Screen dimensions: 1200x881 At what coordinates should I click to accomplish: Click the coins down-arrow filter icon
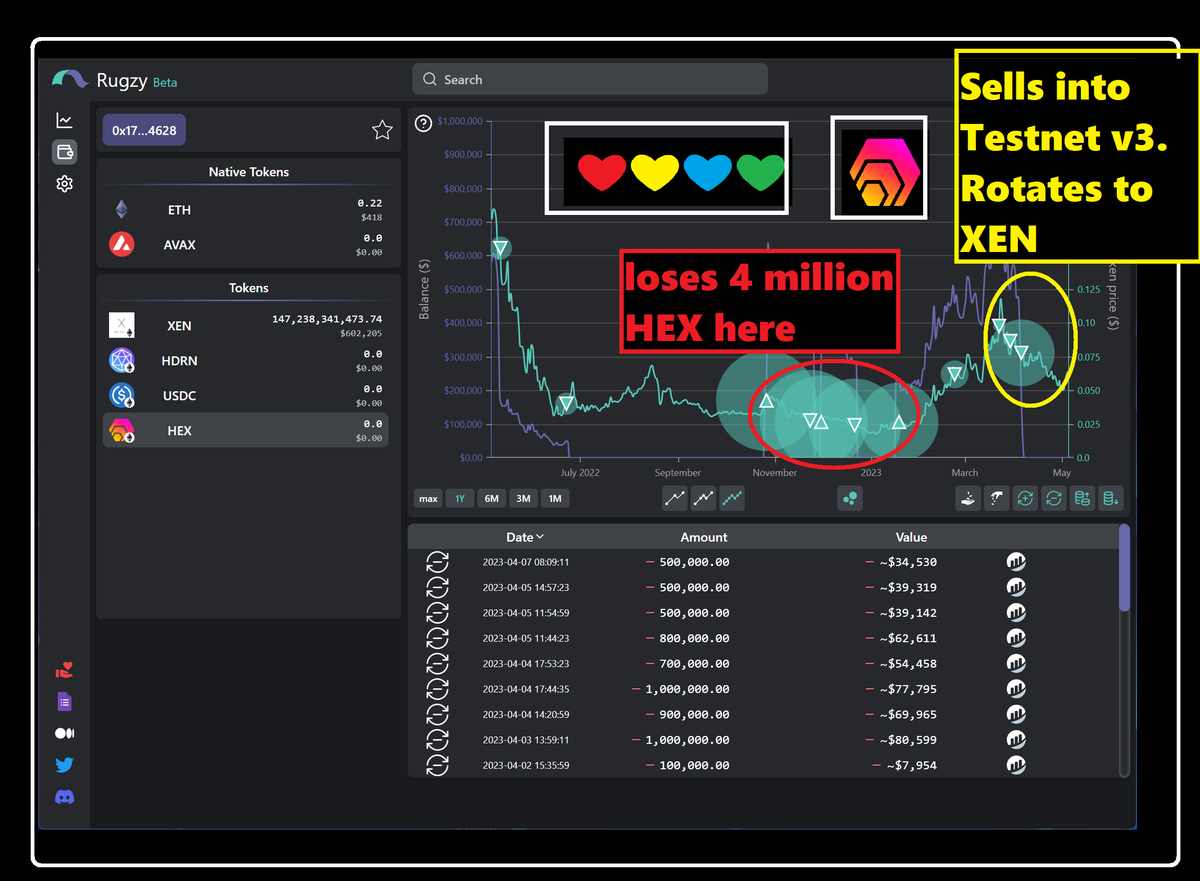pyautogui.click(x=1111, y=498)
